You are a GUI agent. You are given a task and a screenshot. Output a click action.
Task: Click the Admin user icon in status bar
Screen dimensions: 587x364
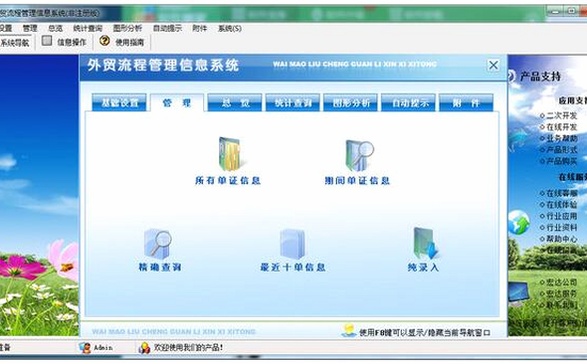click(85, 348)
